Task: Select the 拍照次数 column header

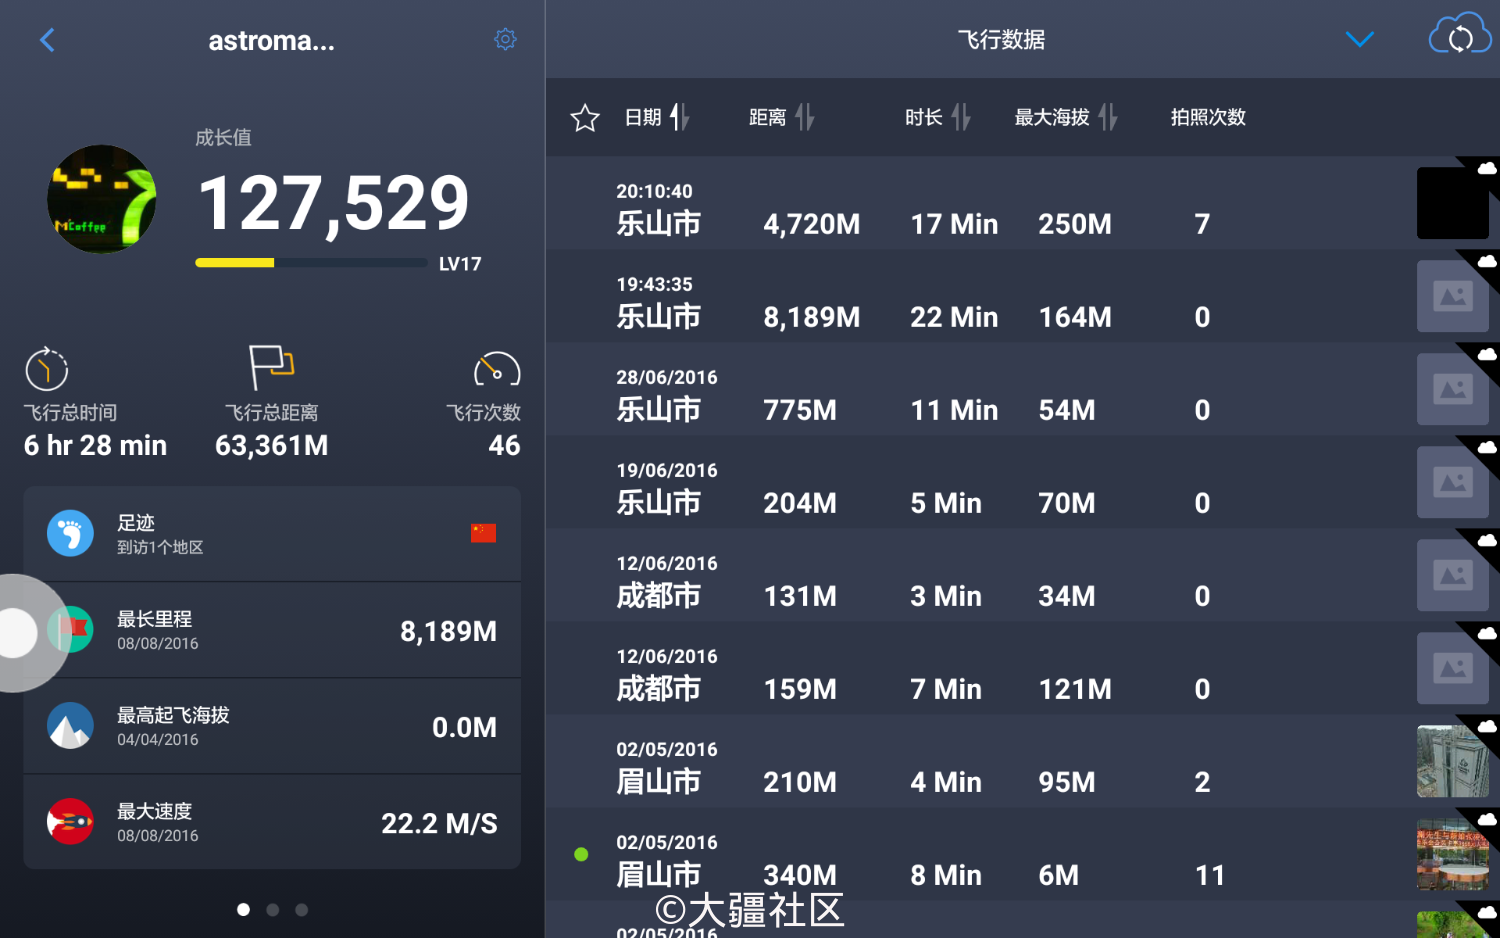Action: click(x=1207, y=117)
